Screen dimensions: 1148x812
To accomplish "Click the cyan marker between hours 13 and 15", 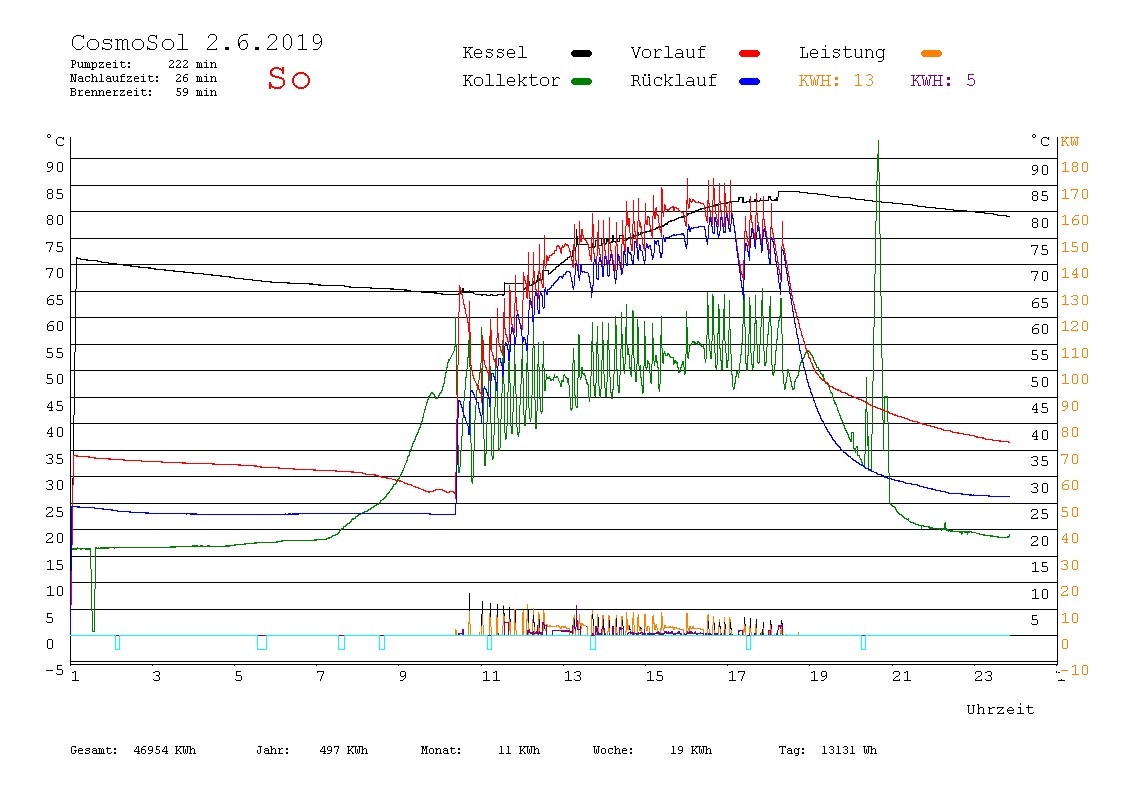I will coord(593,642).
